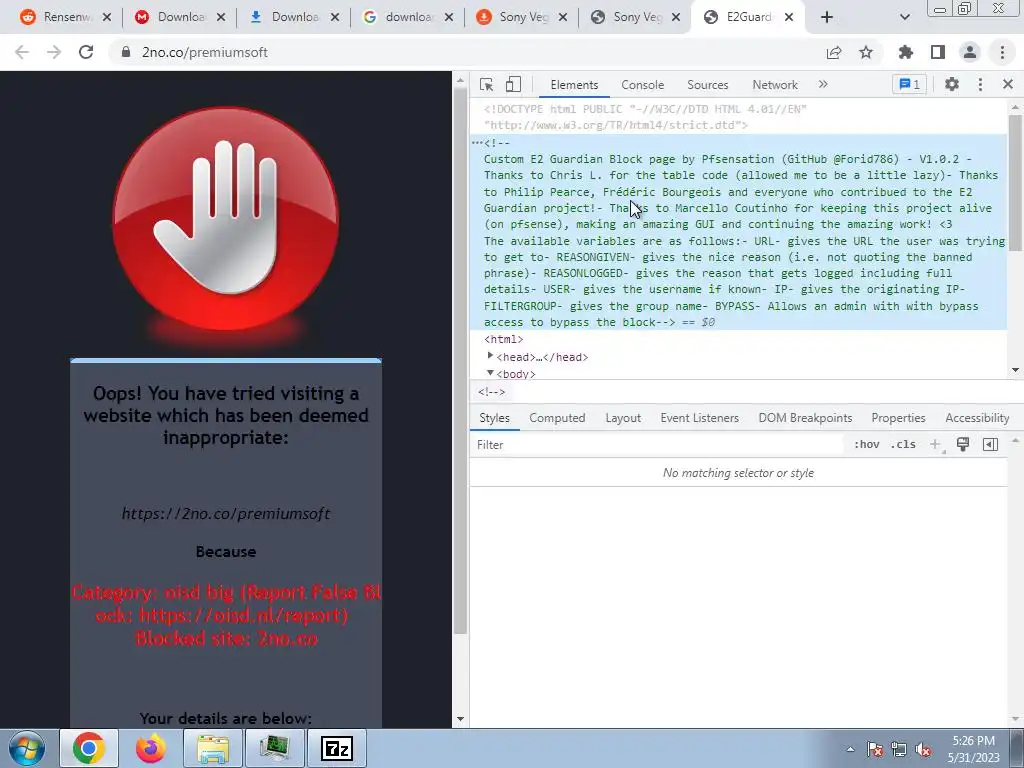This screenshot has height=768, width=1024.
Task: Share this page icon in address bar
Action: 834,52
